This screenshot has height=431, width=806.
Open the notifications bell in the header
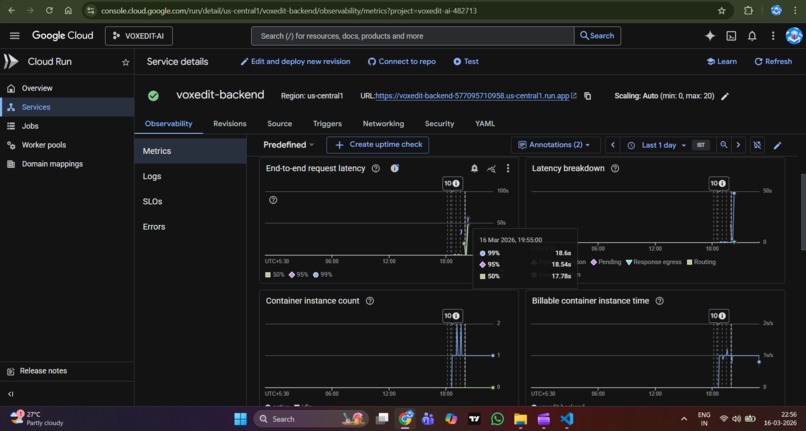coord(752,35)
